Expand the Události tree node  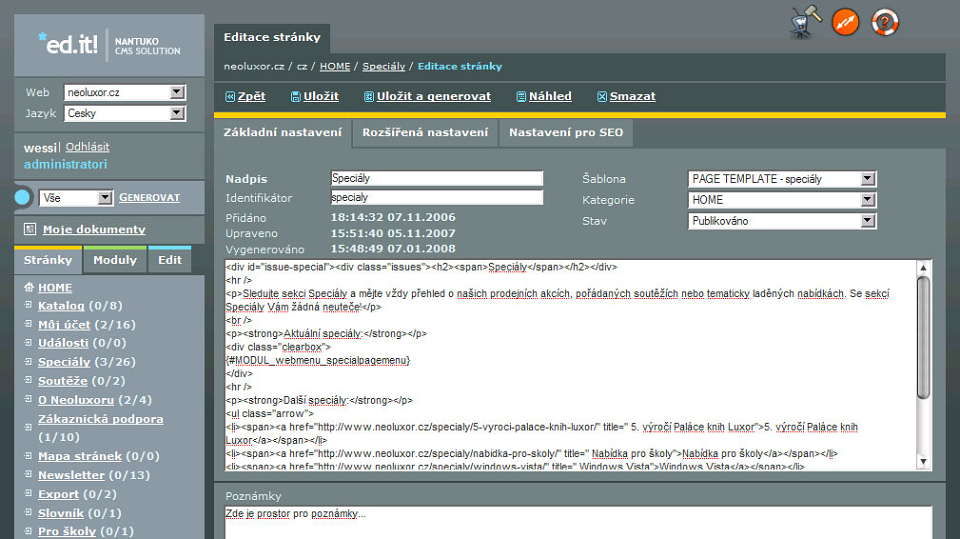coord(28,342)
